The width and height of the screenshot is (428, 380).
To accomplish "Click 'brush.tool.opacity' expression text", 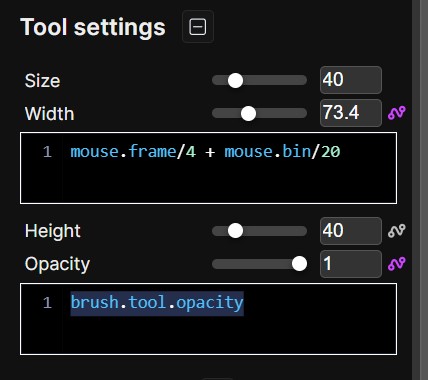I will pyautogui.click(x=157, y=303).
